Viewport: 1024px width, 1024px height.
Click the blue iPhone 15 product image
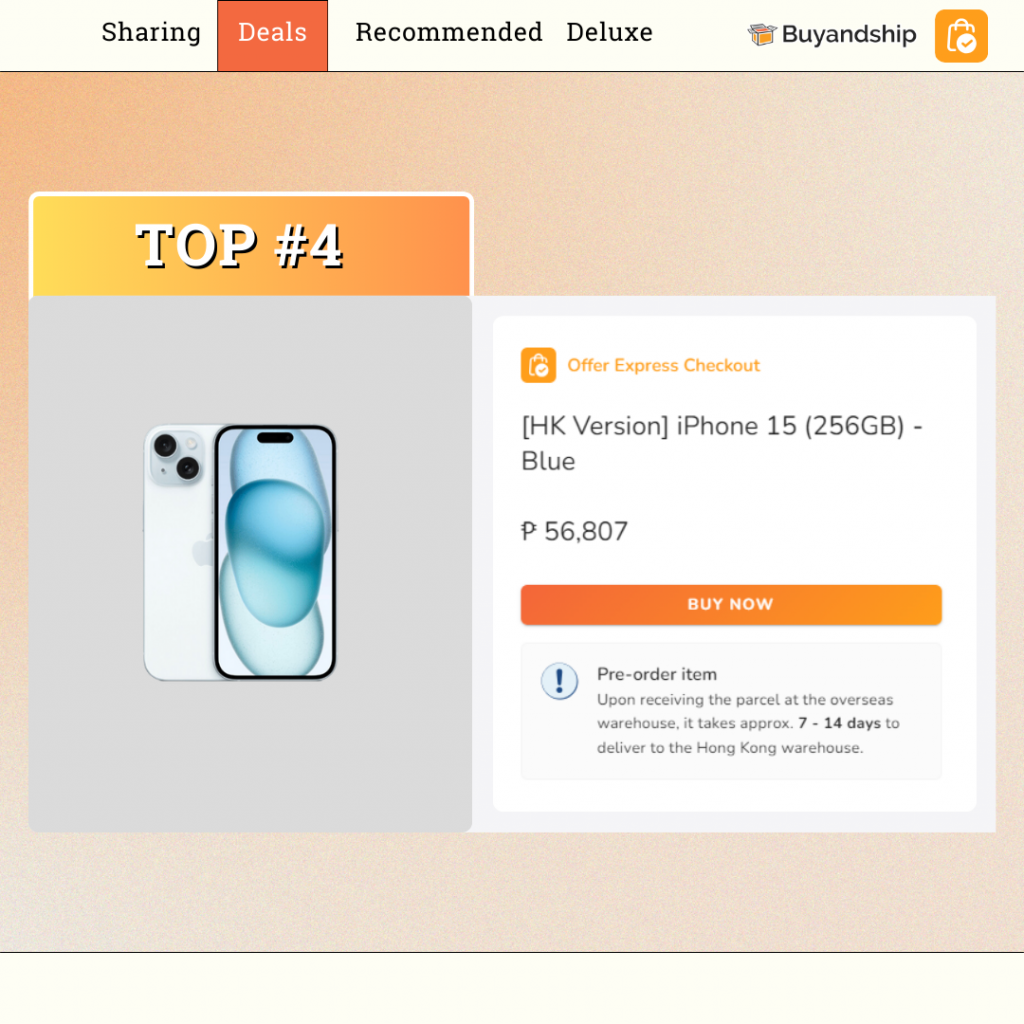[x=240, y=552]
